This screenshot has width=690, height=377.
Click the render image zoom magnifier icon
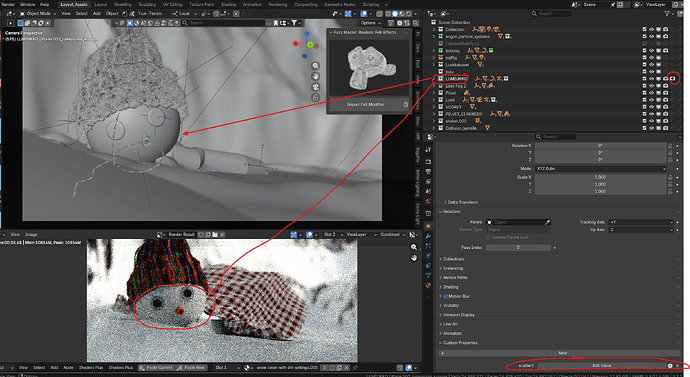click(414, 247)
